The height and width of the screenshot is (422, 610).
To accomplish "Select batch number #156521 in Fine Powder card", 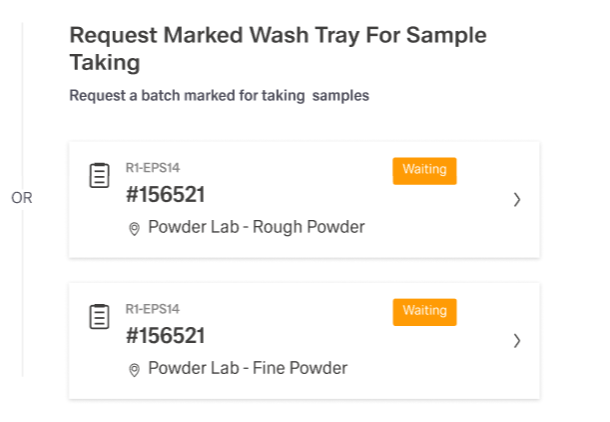I will [x=165, y=336].
